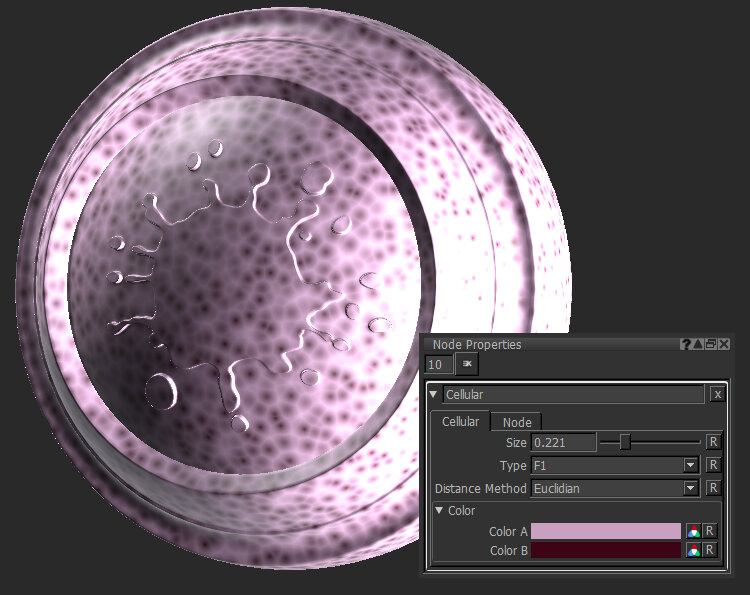
Task: Switch to the Node tab
Action: 517,423
